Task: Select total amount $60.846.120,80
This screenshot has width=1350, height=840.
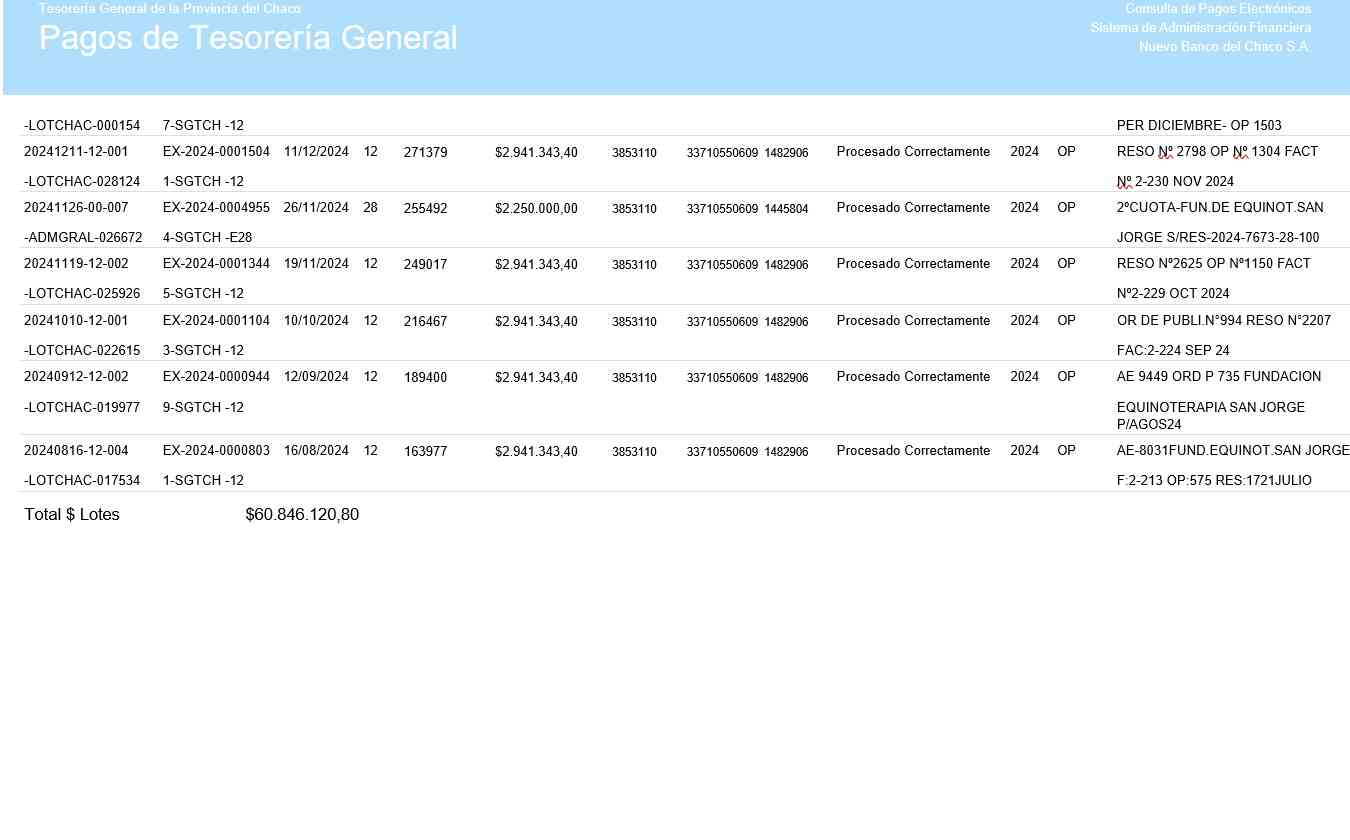Action: click(302, 515)
